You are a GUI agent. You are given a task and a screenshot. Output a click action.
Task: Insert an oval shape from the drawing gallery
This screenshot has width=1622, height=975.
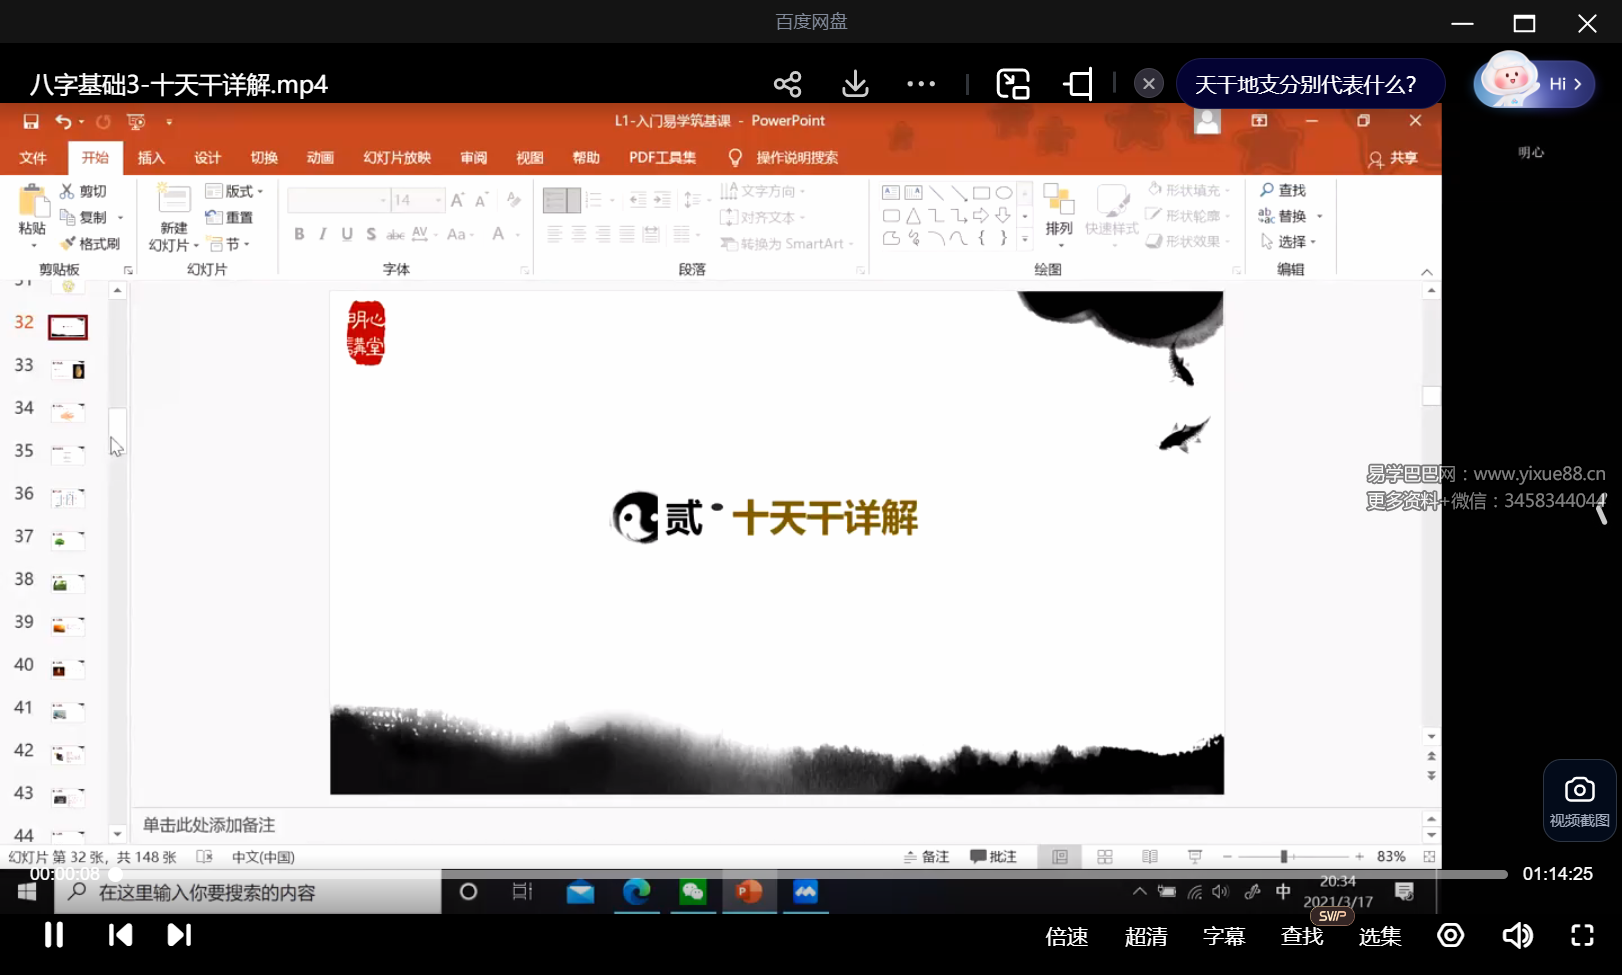(1003, 191)
